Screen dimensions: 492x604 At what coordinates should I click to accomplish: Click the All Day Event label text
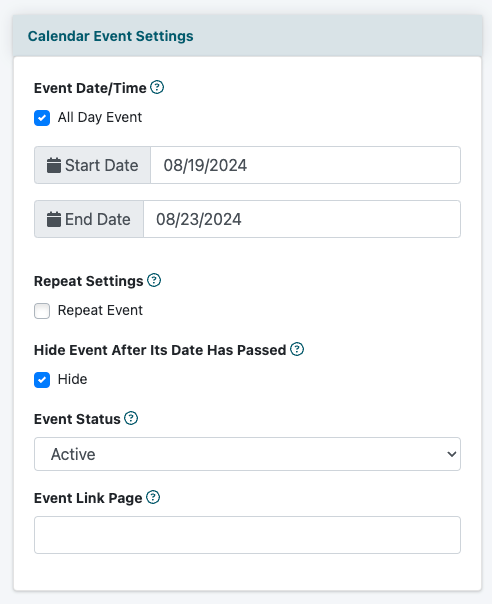pyautogui.click(x=100, y=117)
